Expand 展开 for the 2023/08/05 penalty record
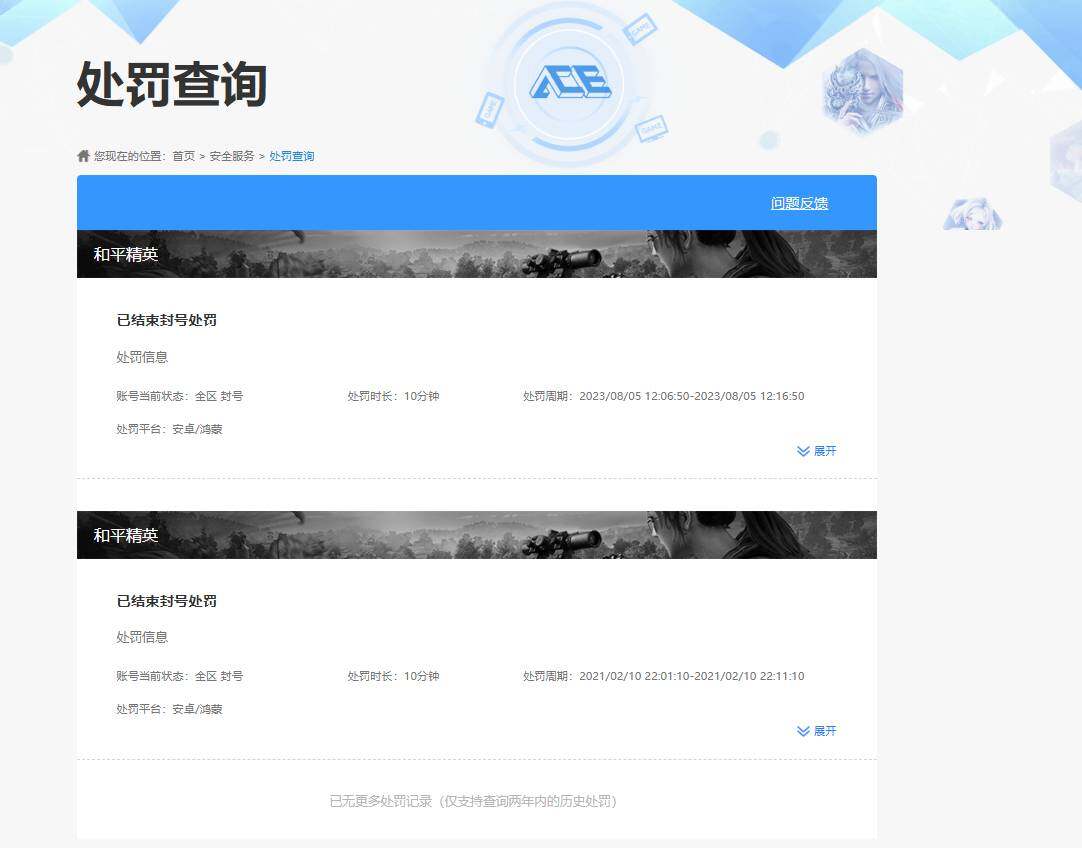1082x848 pixels. click(x=817, y=451)
